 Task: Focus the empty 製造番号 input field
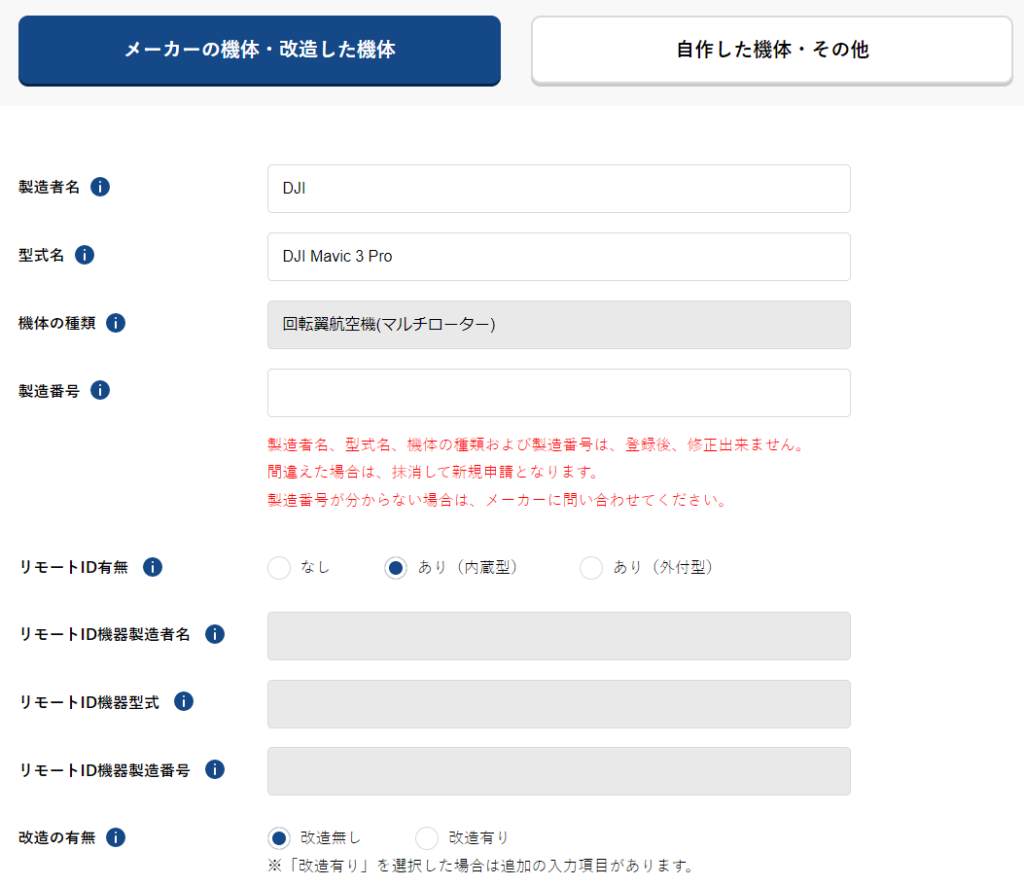click(558, 393)
